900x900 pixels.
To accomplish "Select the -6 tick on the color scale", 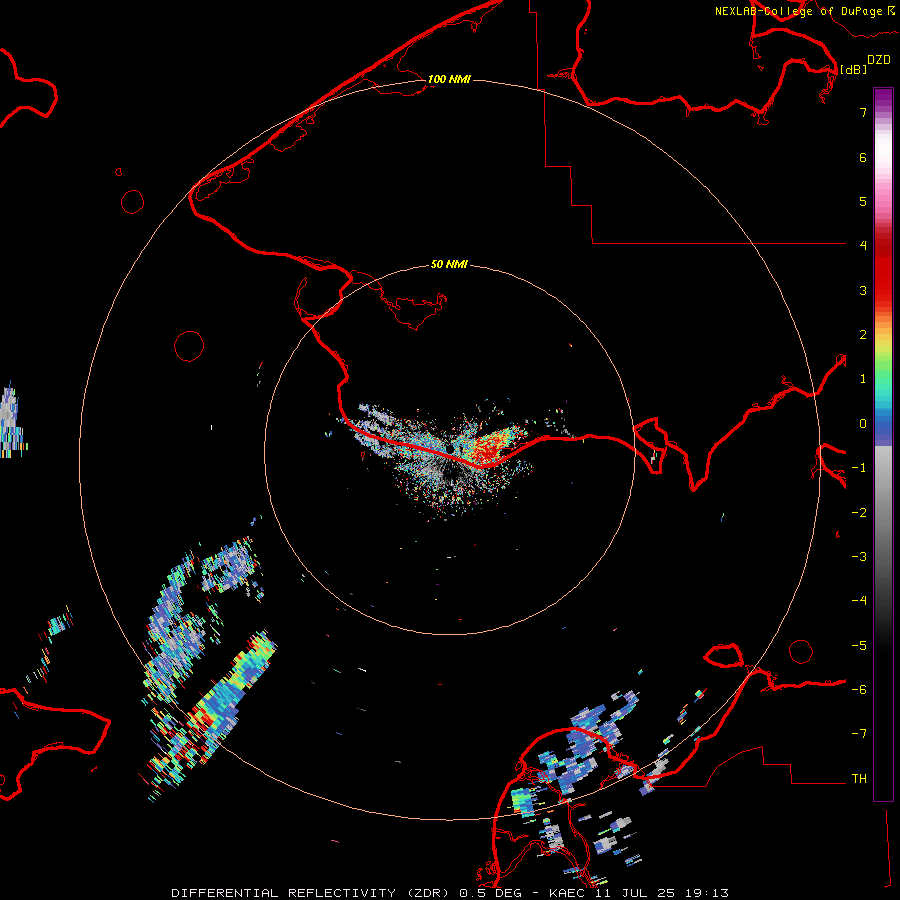I will [859, 690].
